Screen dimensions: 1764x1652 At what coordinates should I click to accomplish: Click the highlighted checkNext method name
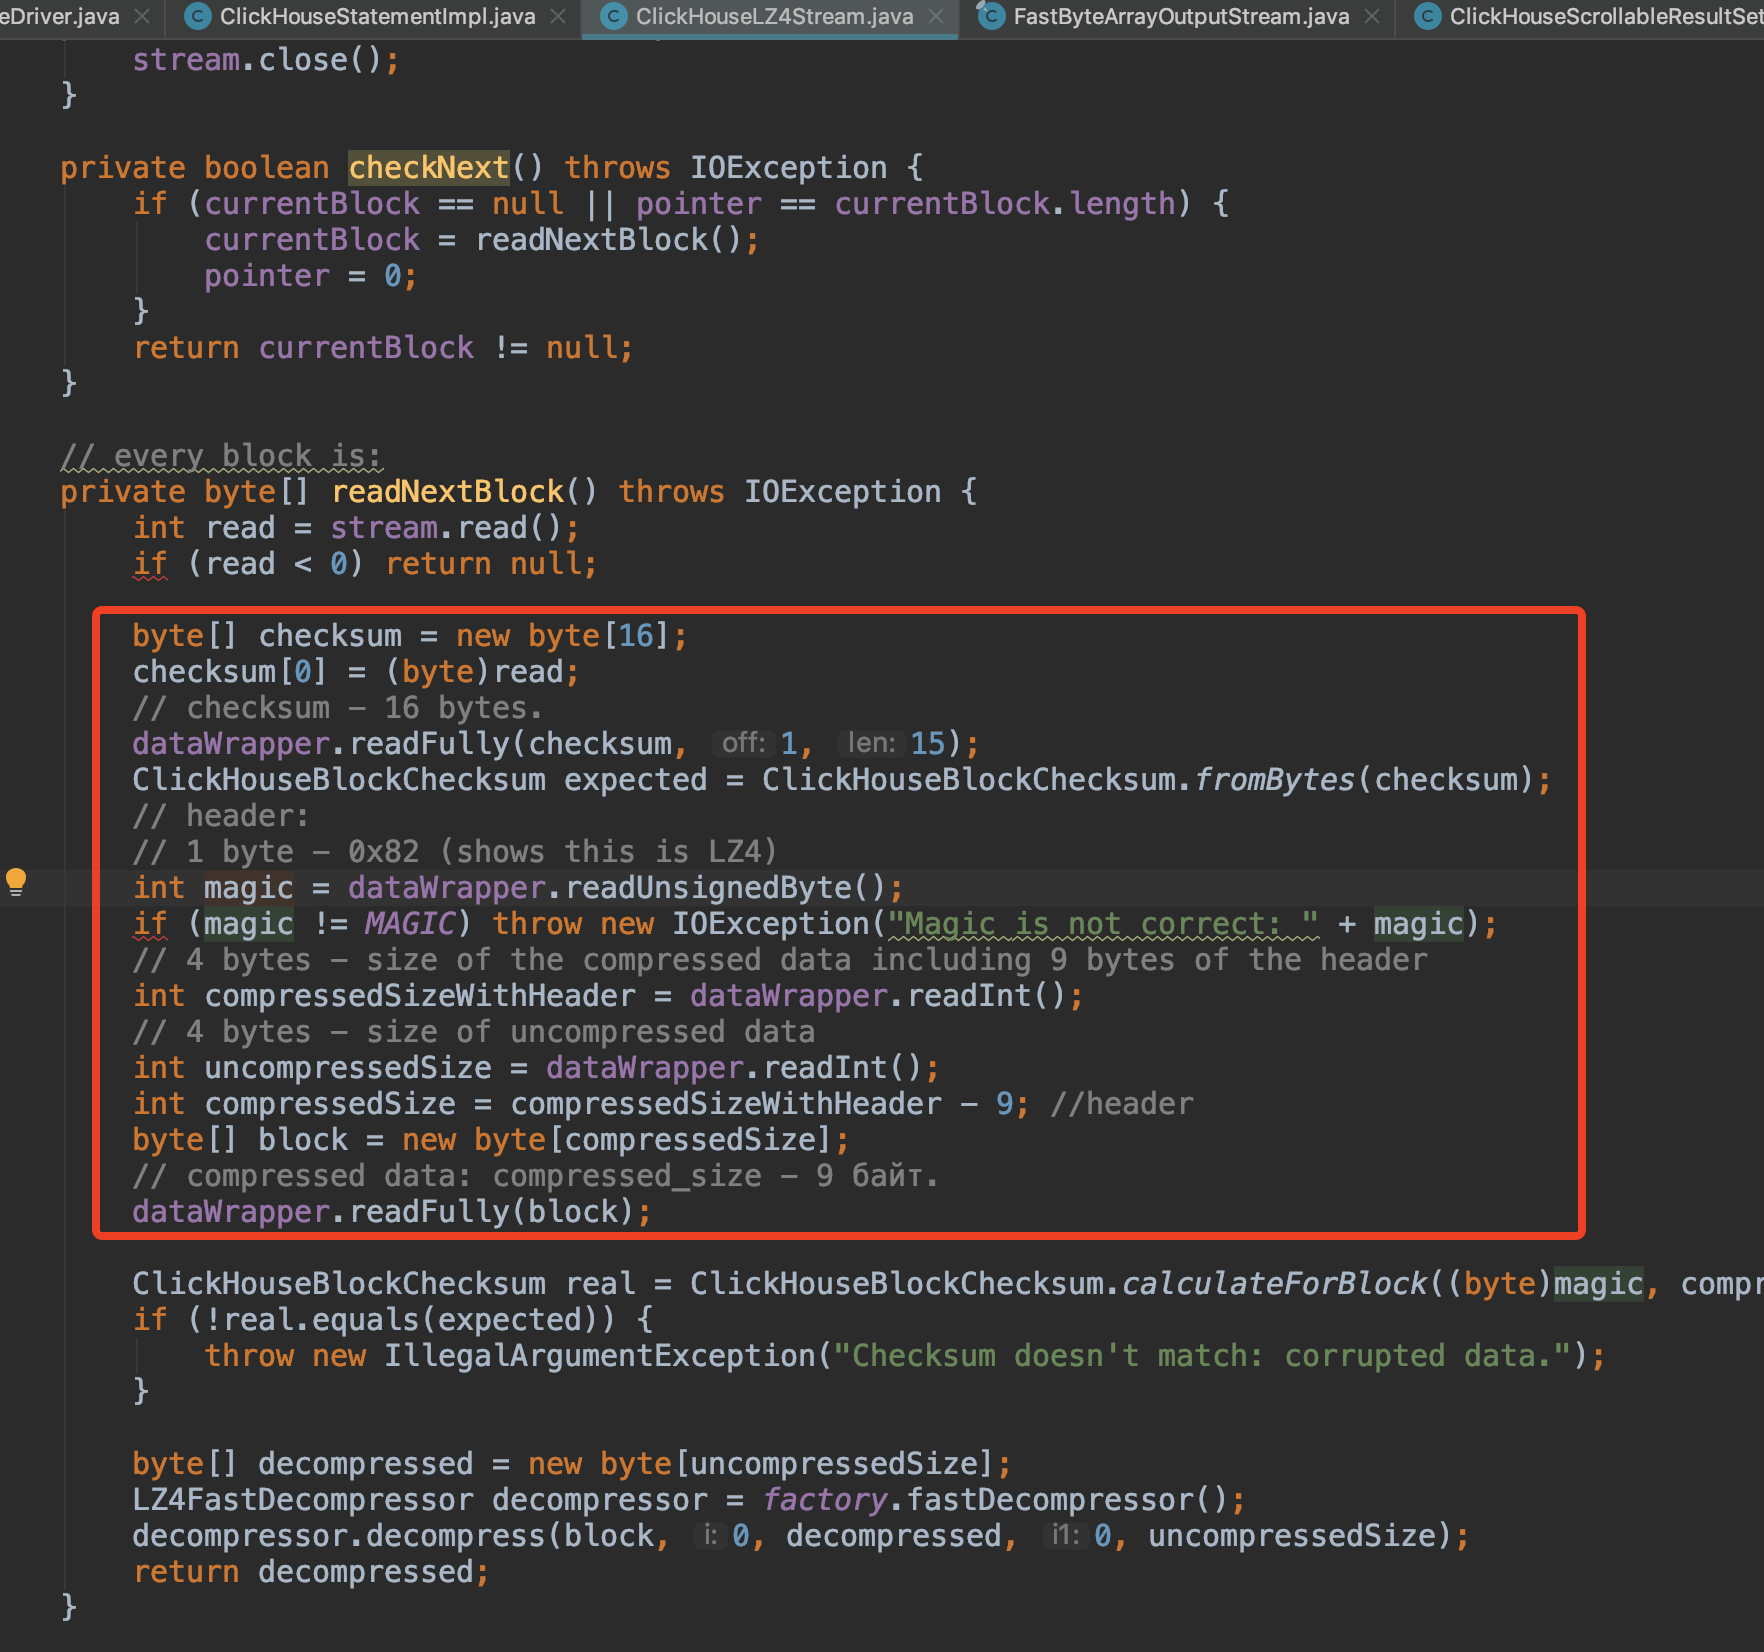click(x=428, y=167)
